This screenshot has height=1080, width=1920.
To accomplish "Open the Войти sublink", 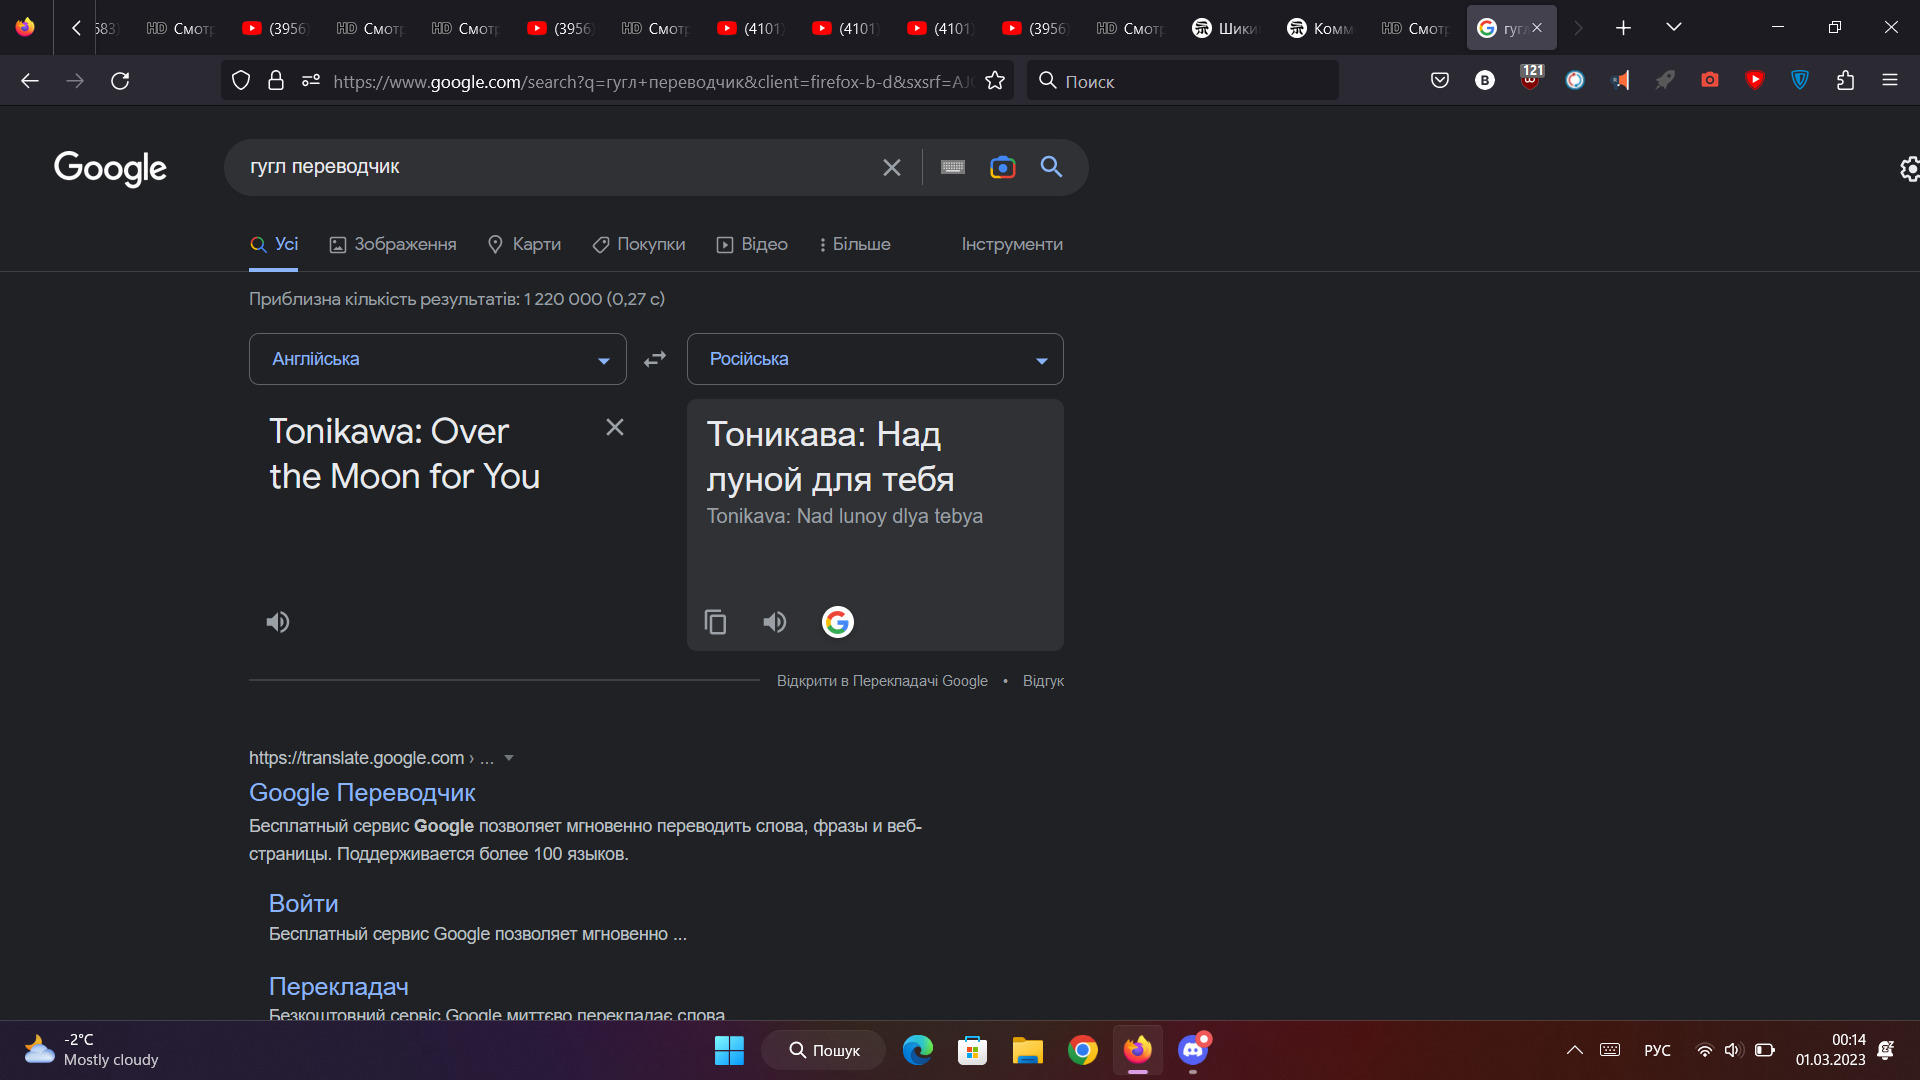I will pyautogui.click(x=304, y=903).
